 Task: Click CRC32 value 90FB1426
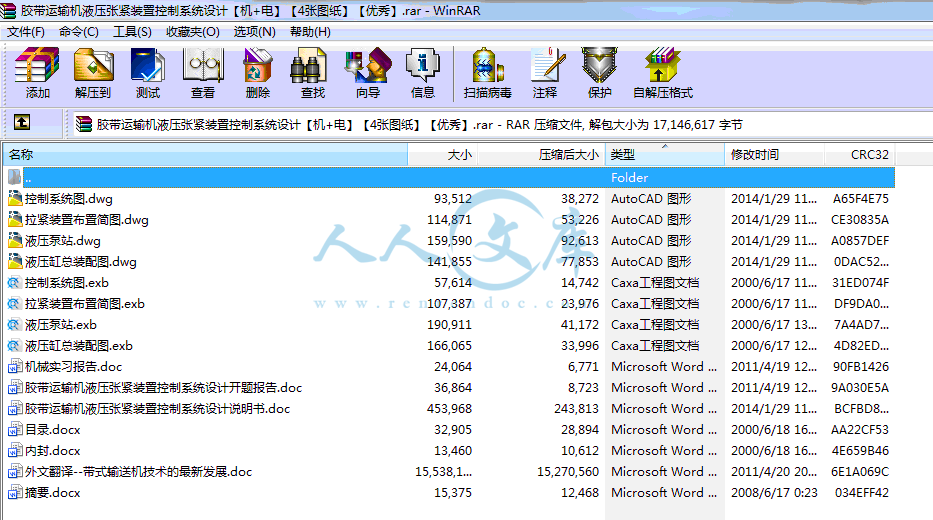860,366
